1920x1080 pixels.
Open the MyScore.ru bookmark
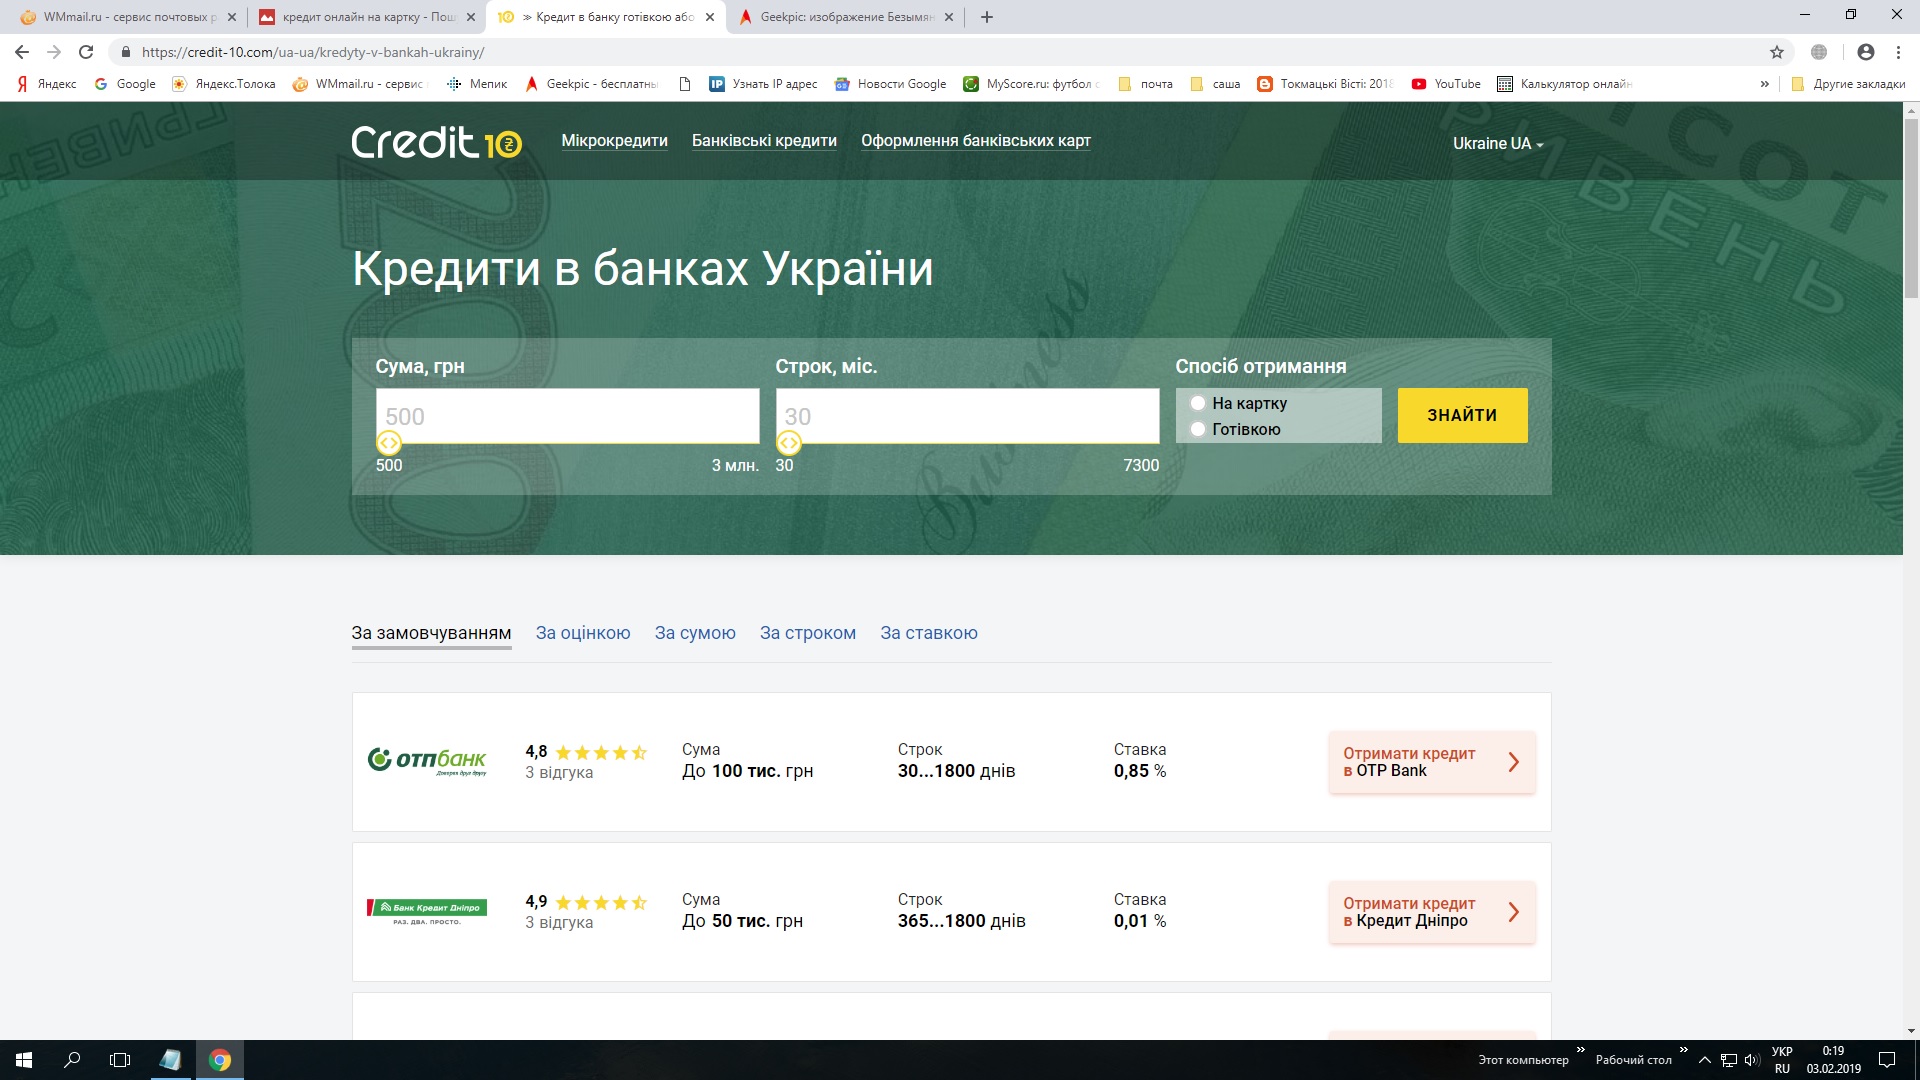(x=1031, y=84)
